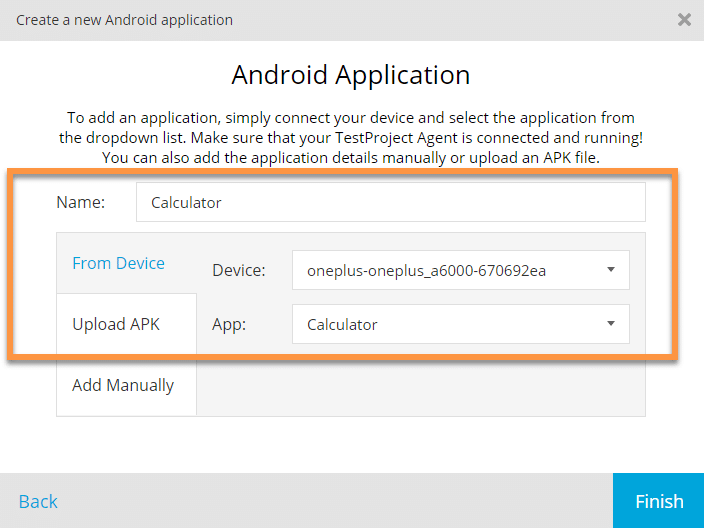
Task: Click the Name: label
Action: pyautogui.click(x=81, y=202)
